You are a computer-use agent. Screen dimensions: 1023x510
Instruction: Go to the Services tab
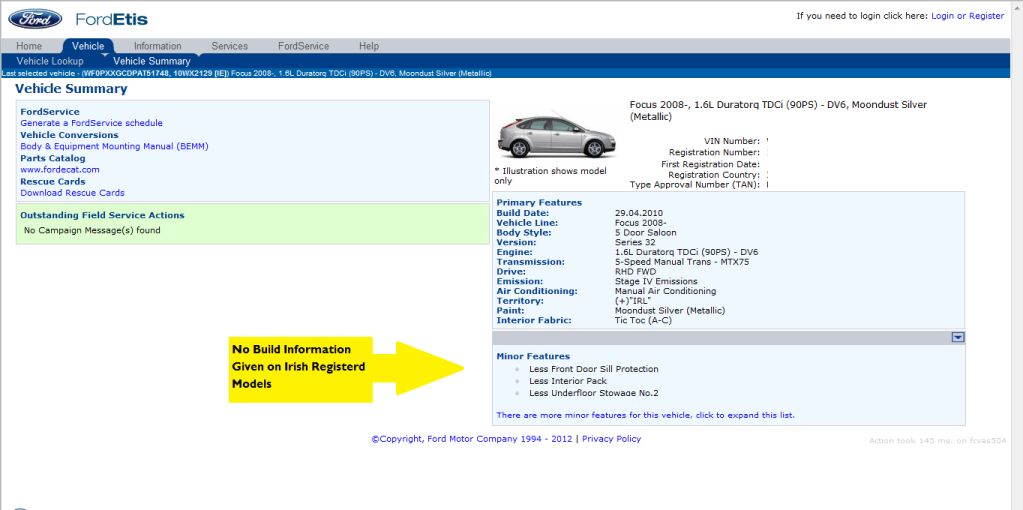pyautogui.click(x=230, y=46)
